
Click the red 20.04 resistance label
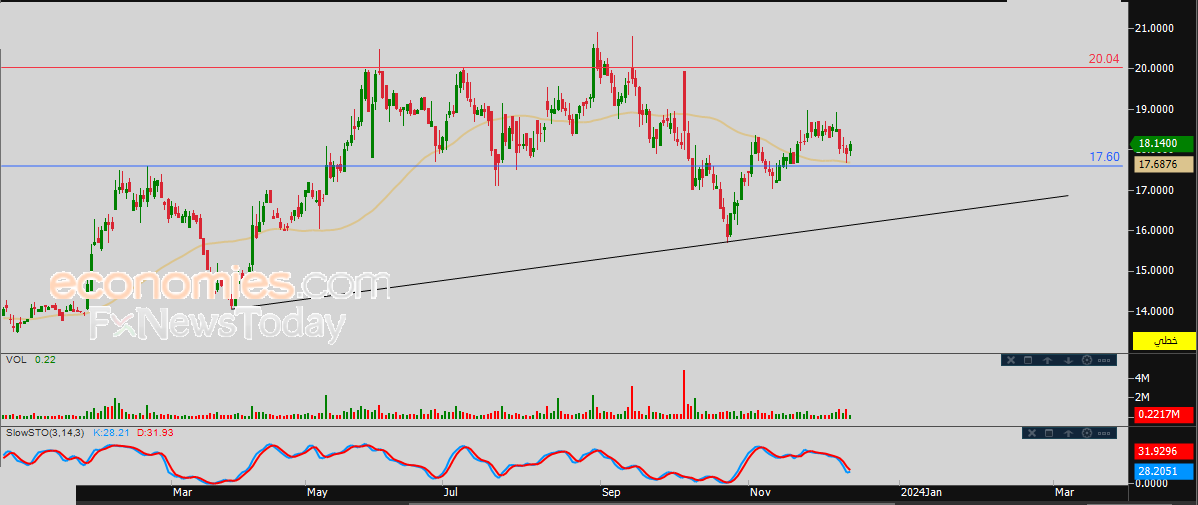1104,59
